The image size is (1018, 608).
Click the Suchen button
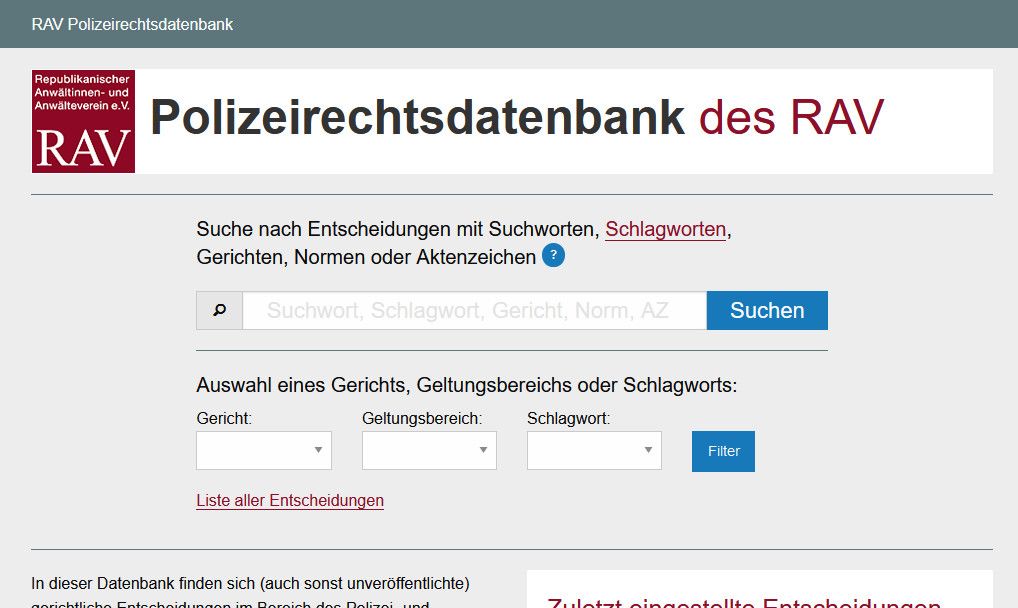pos(767,310)
